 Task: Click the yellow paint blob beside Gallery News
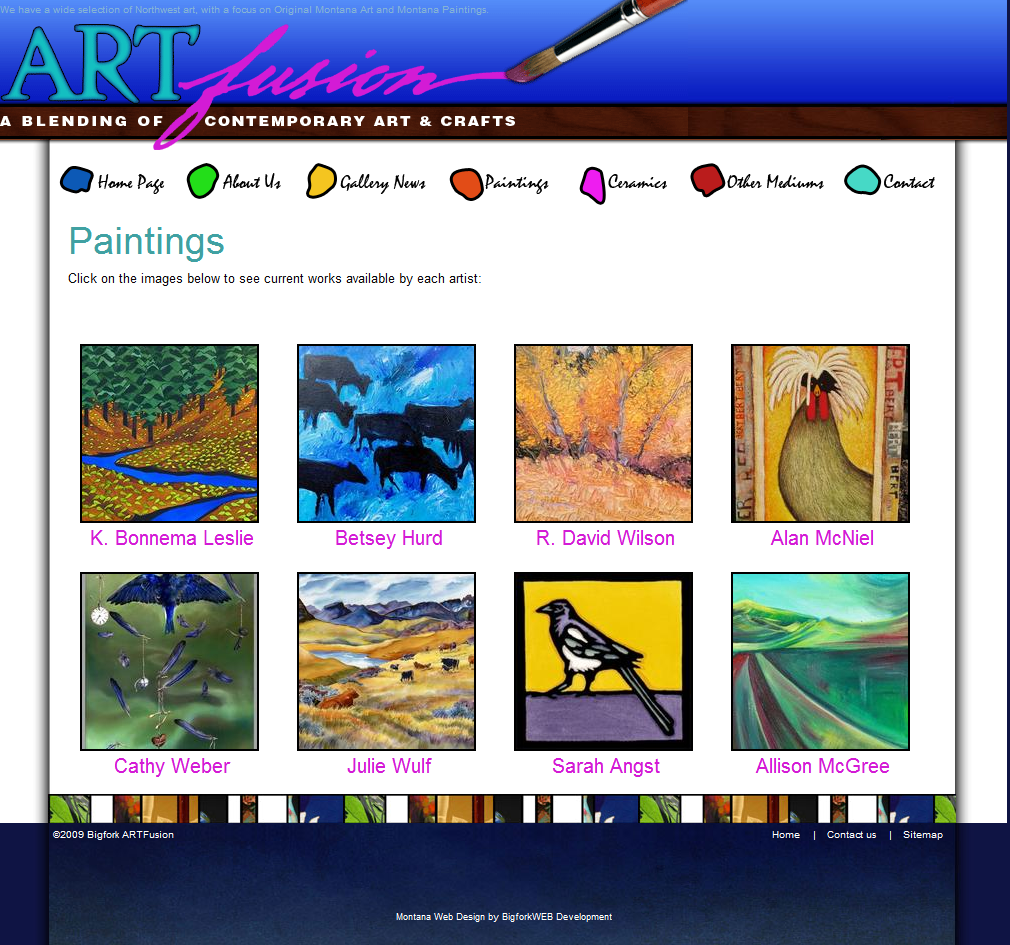pos(321,180)
